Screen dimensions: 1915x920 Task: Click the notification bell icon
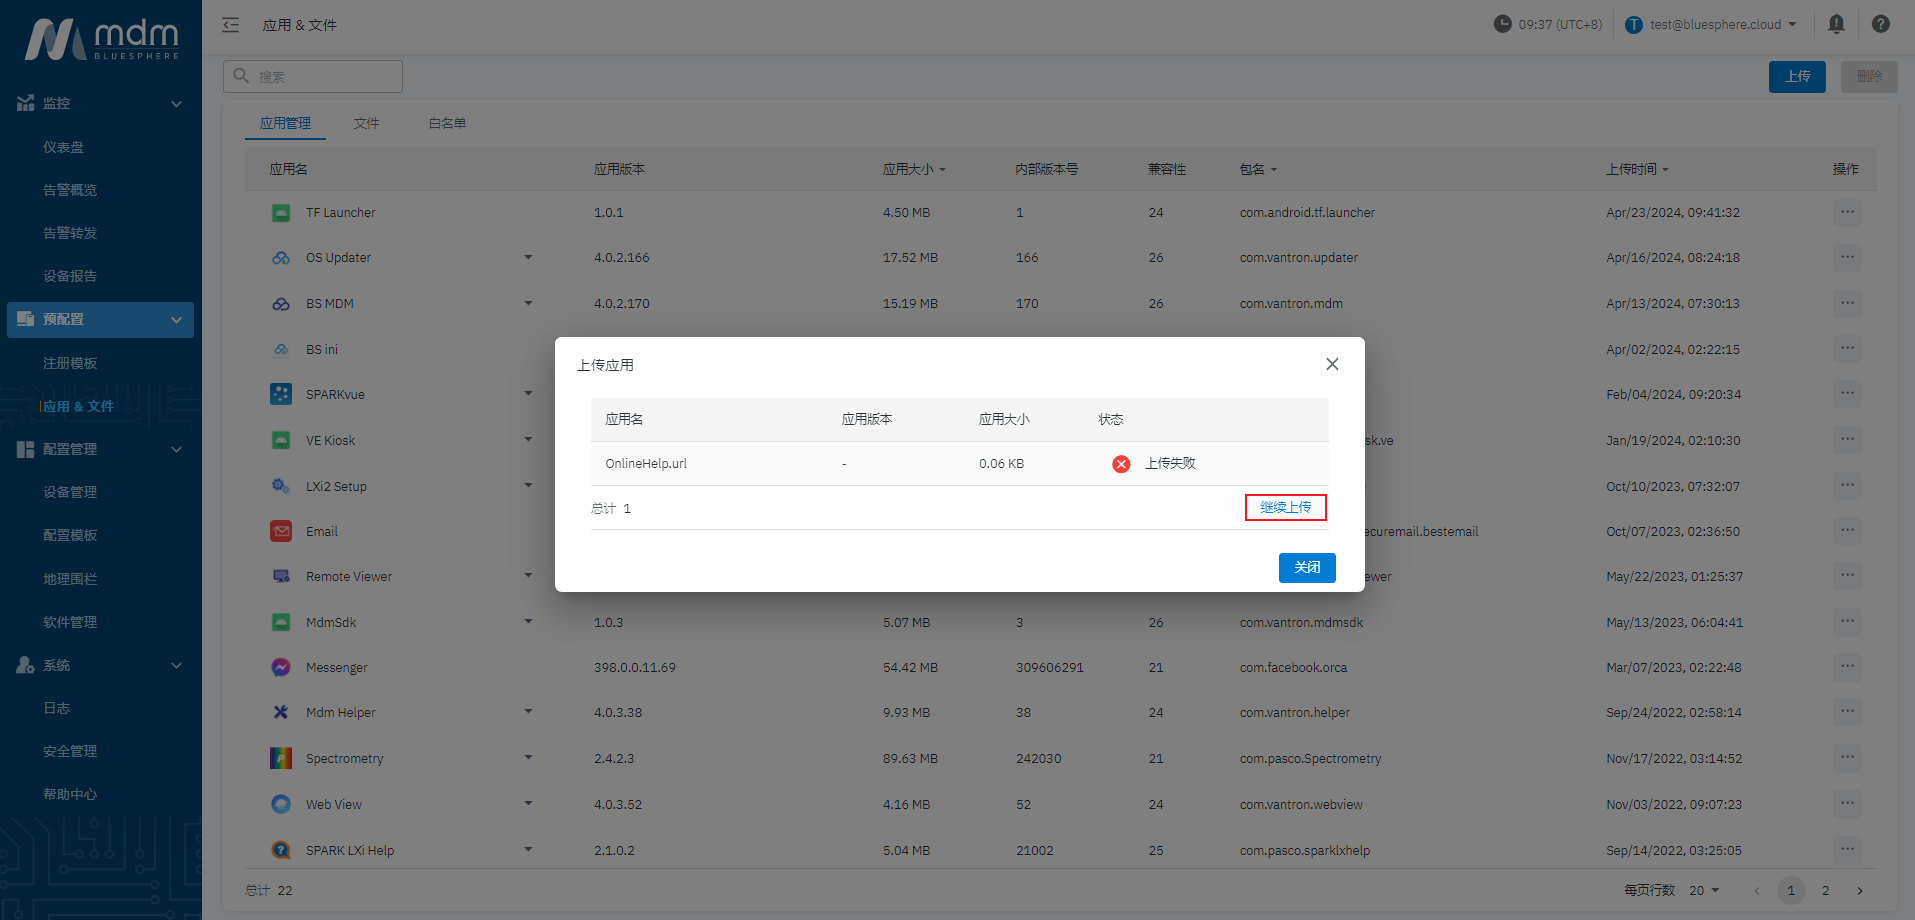(1836, 24)
